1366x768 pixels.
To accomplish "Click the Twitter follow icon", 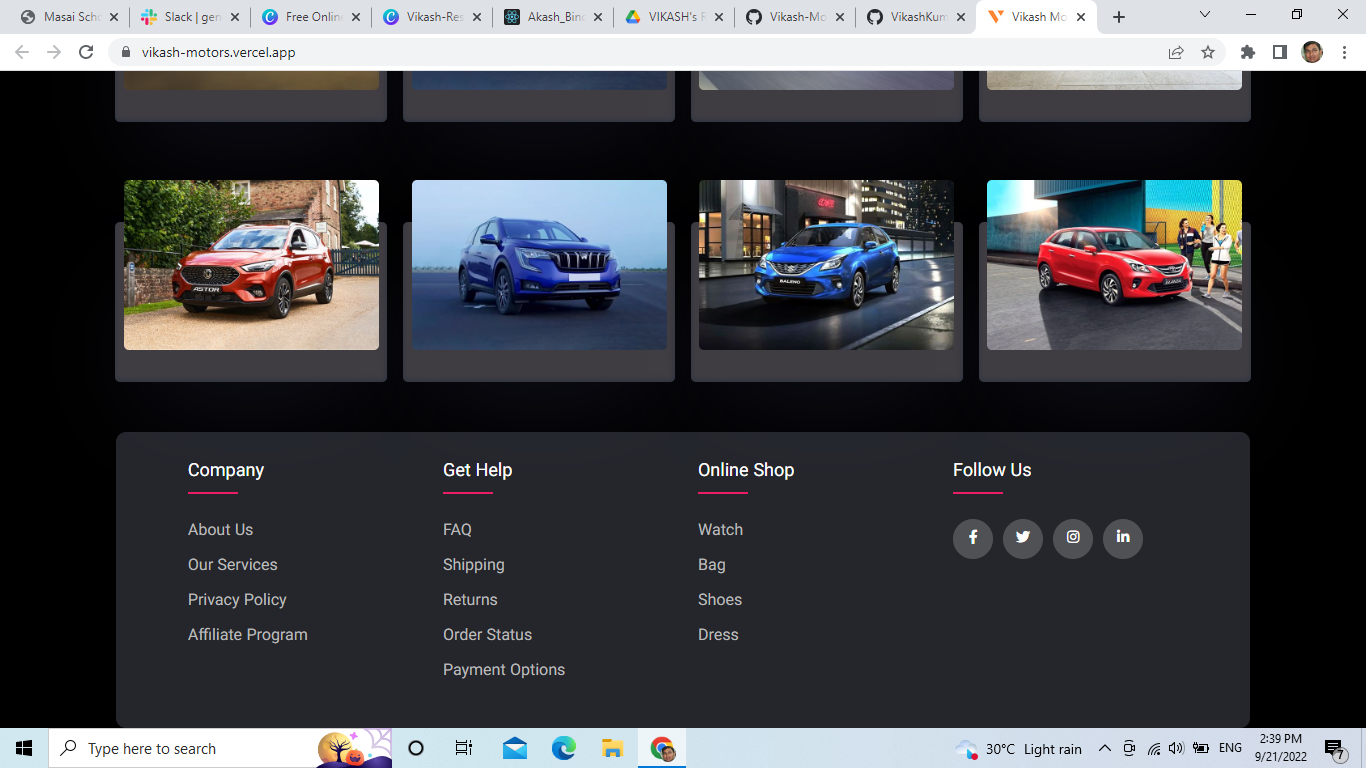I will (x=1022, y=538).
